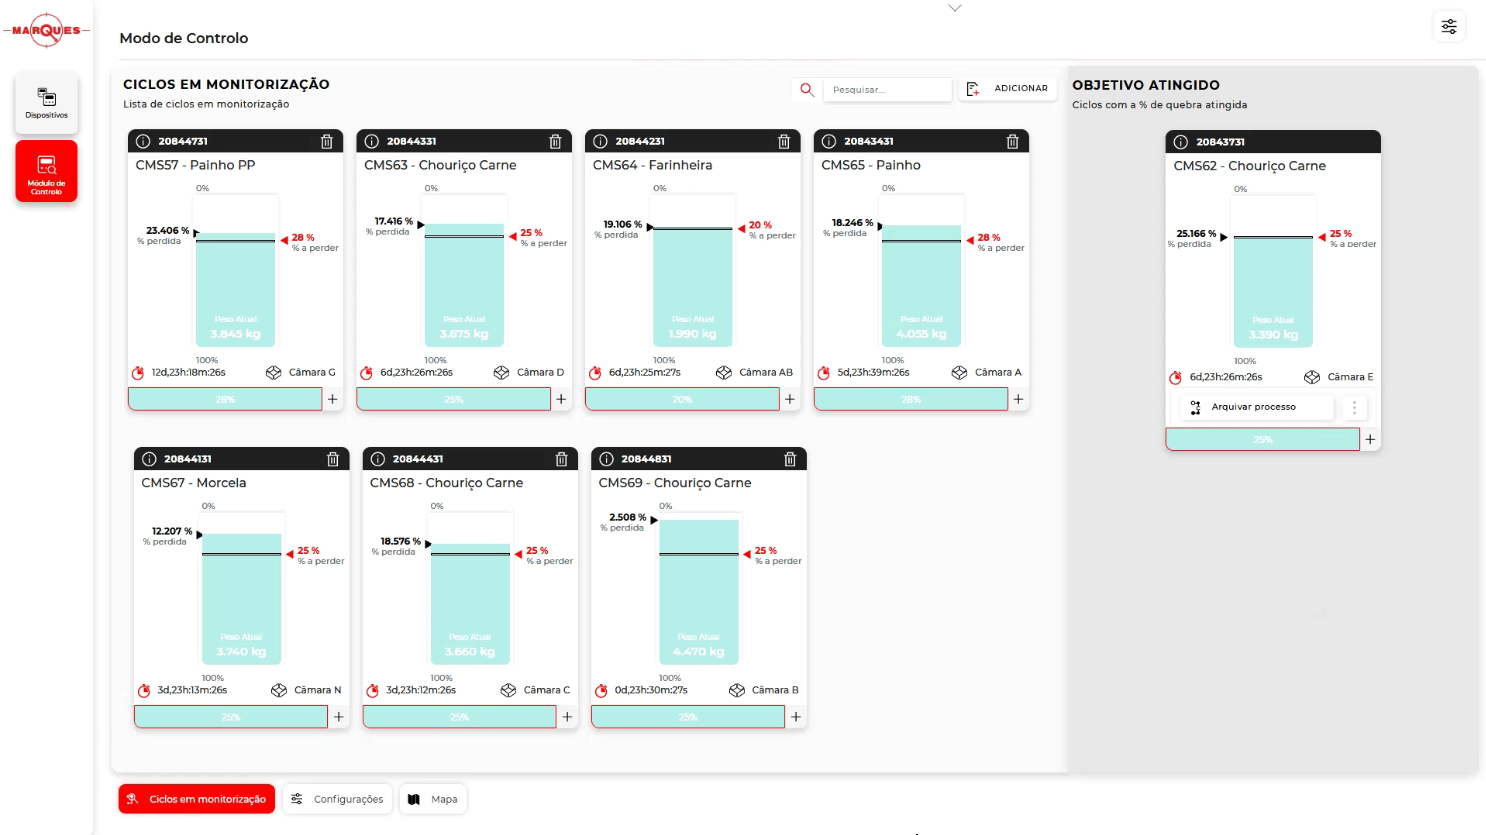Viewport: 1486px width, 835px height.
Task: Click the filter settings icon top right
Action: click(x=1448, y=27)
